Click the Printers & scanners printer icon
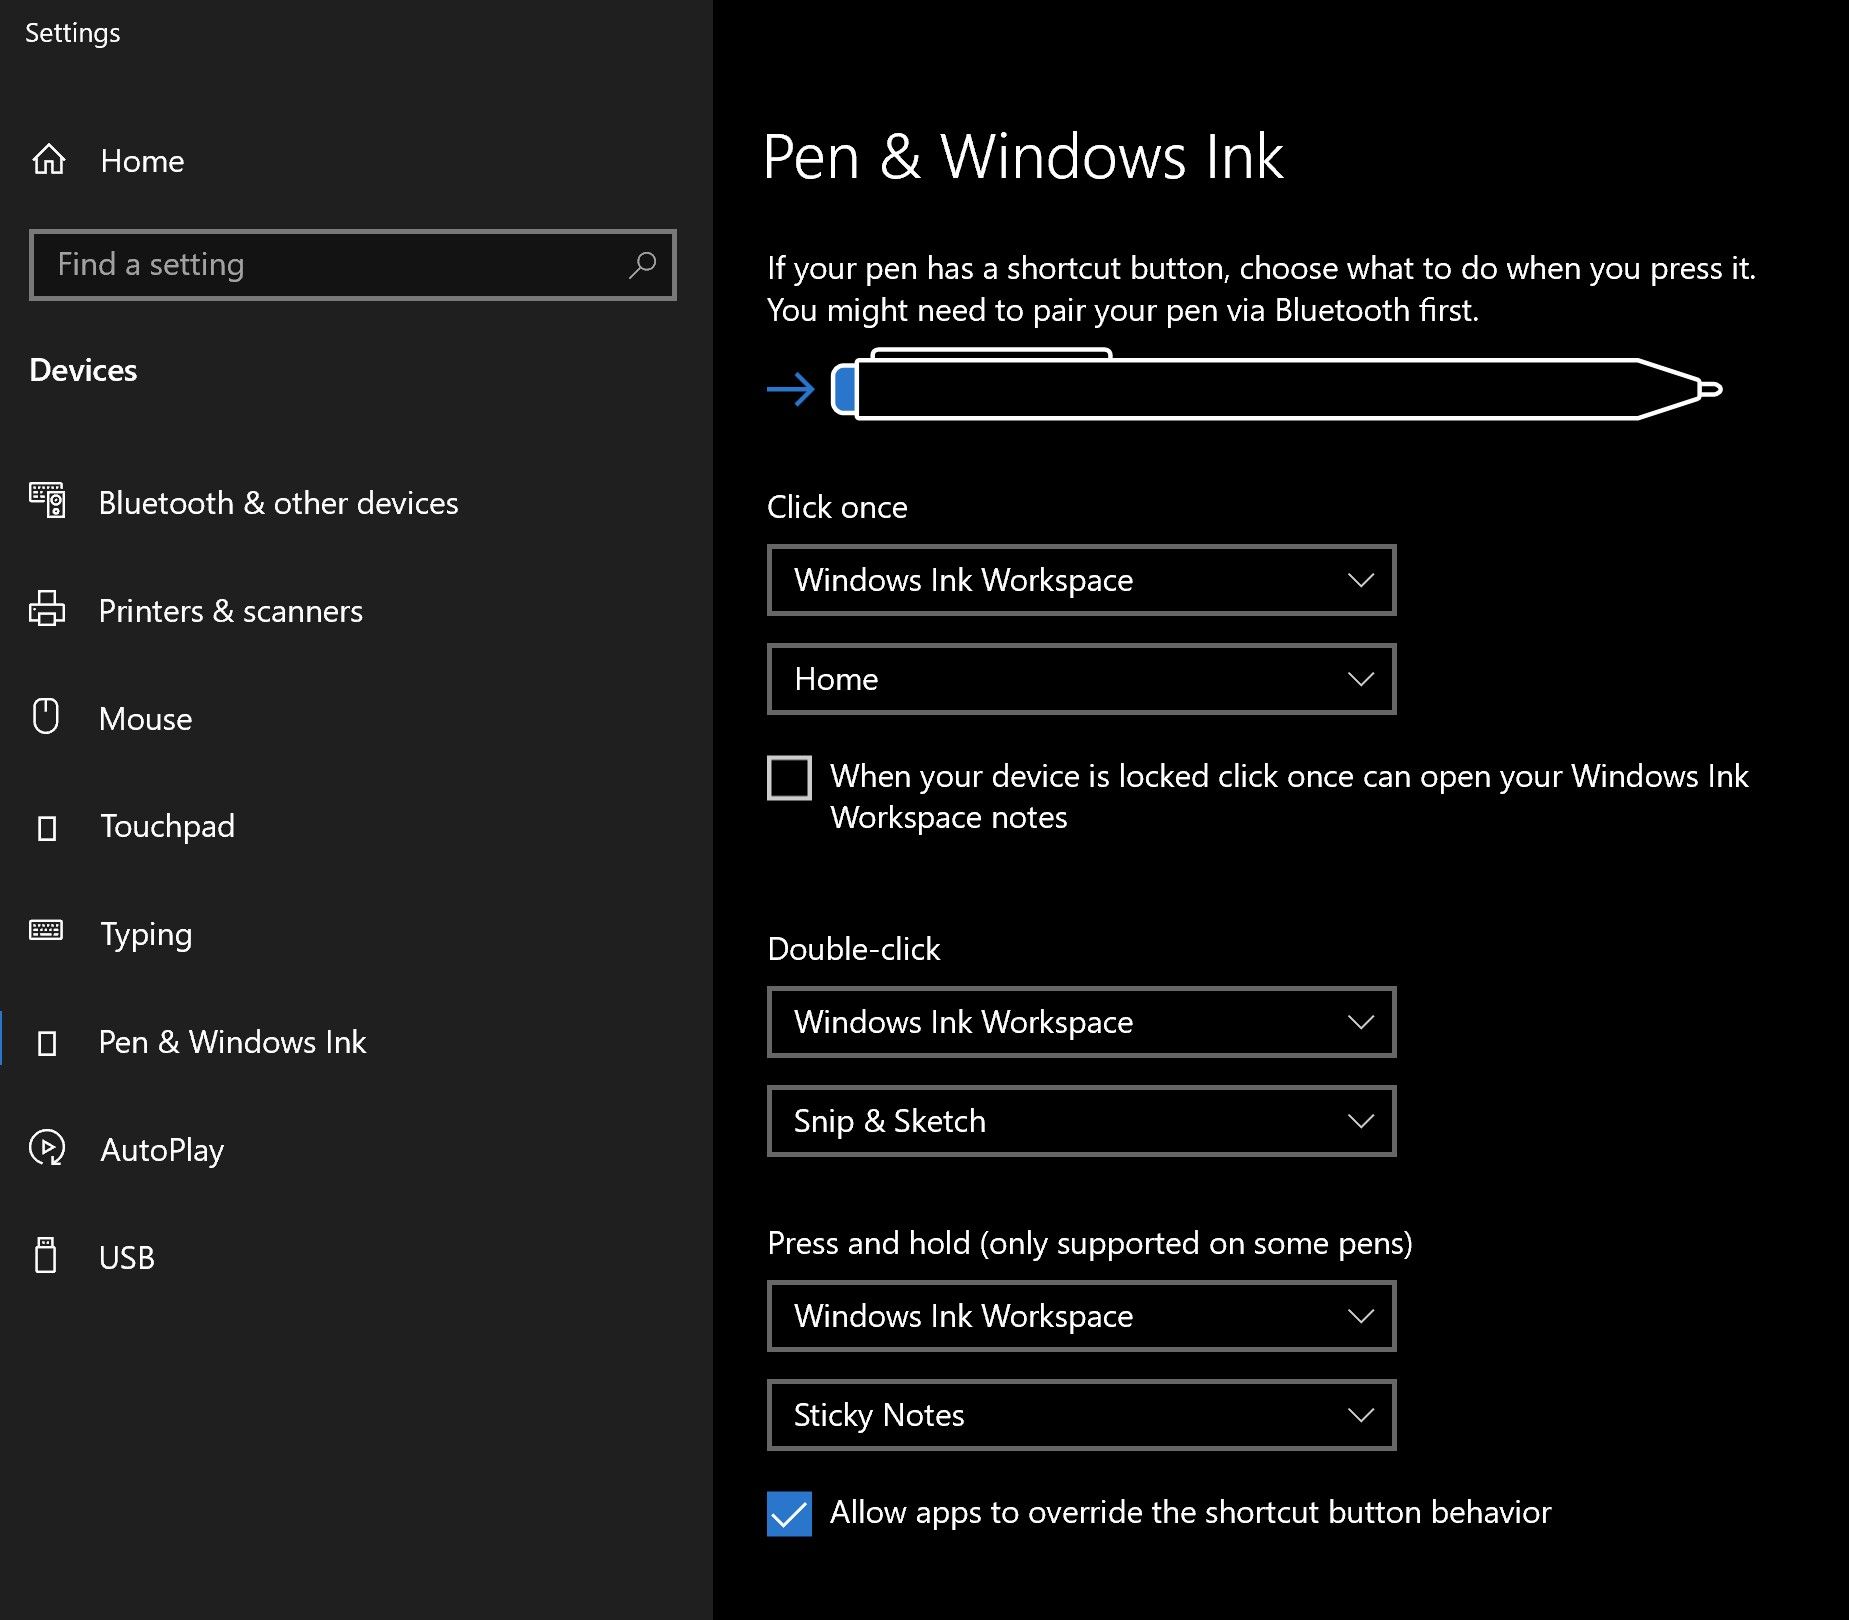Viewport: 1849px width, 1620px height. point(47,609)
